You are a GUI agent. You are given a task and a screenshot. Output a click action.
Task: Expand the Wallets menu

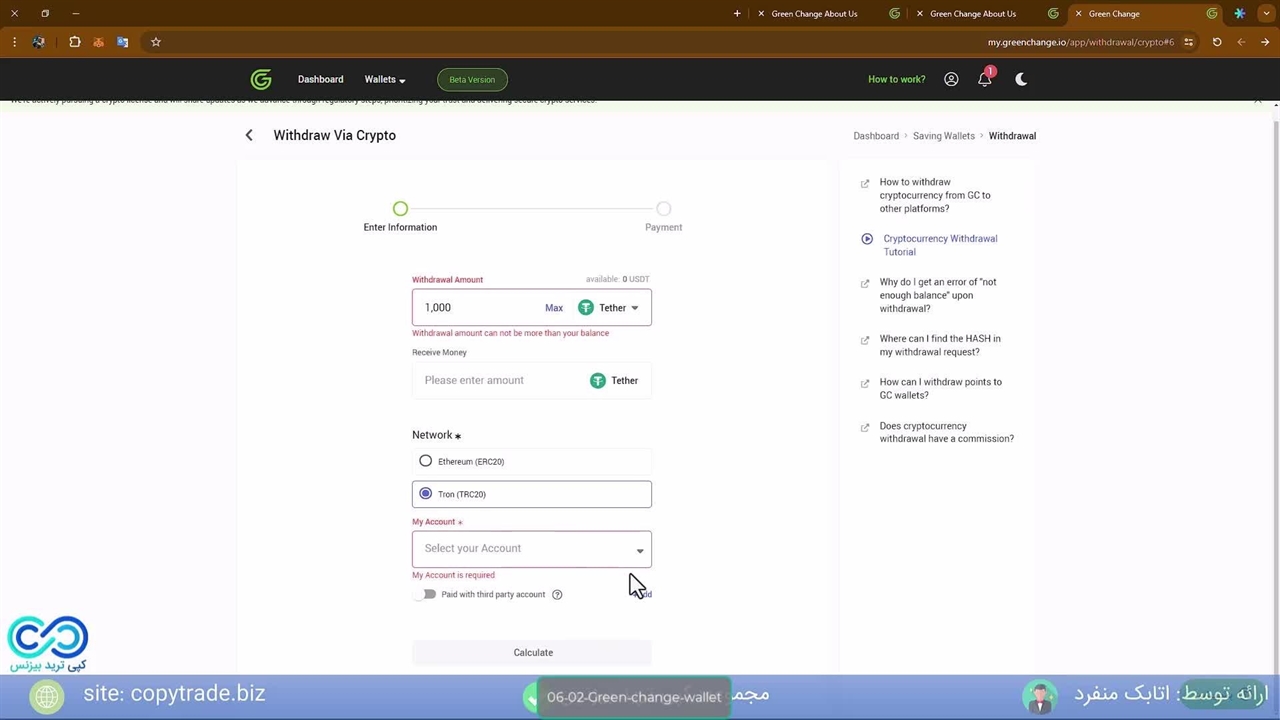384,80
